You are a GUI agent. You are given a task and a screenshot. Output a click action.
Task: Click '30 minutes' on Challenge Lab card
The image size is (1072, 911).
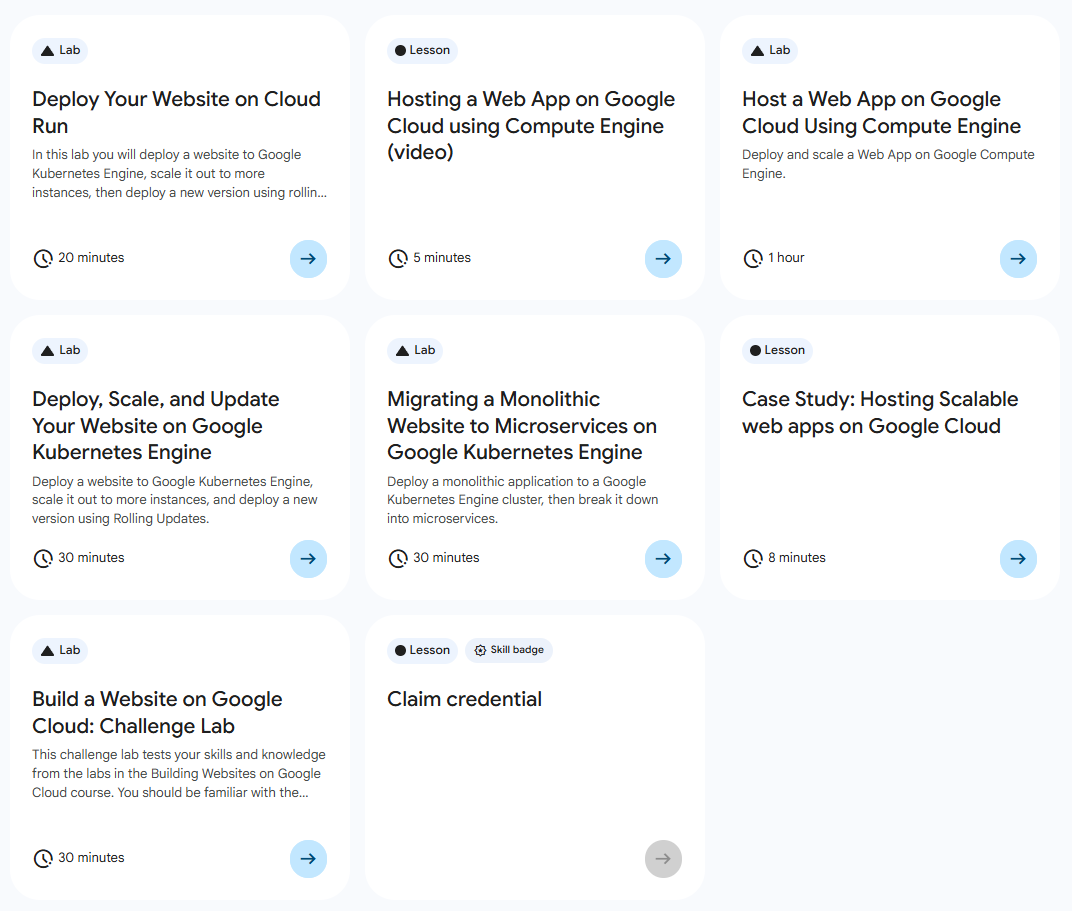click(91, 858)
